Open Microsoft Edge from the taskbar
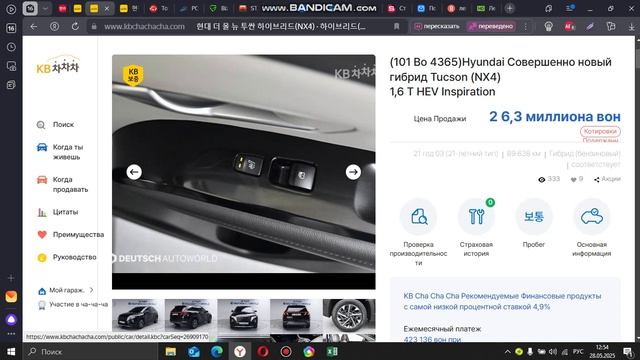The image size is (640, 360). coord(217,351)
